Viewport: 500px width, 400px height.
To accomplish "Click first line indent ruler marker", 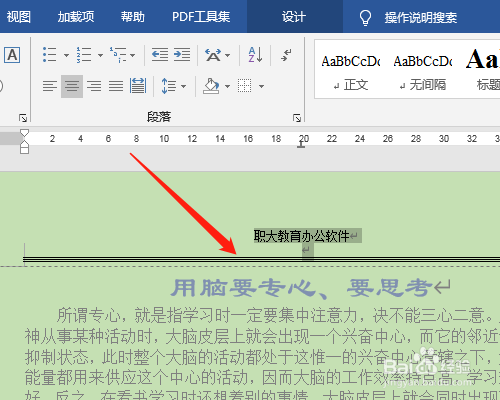I will (x=24, y=133).
